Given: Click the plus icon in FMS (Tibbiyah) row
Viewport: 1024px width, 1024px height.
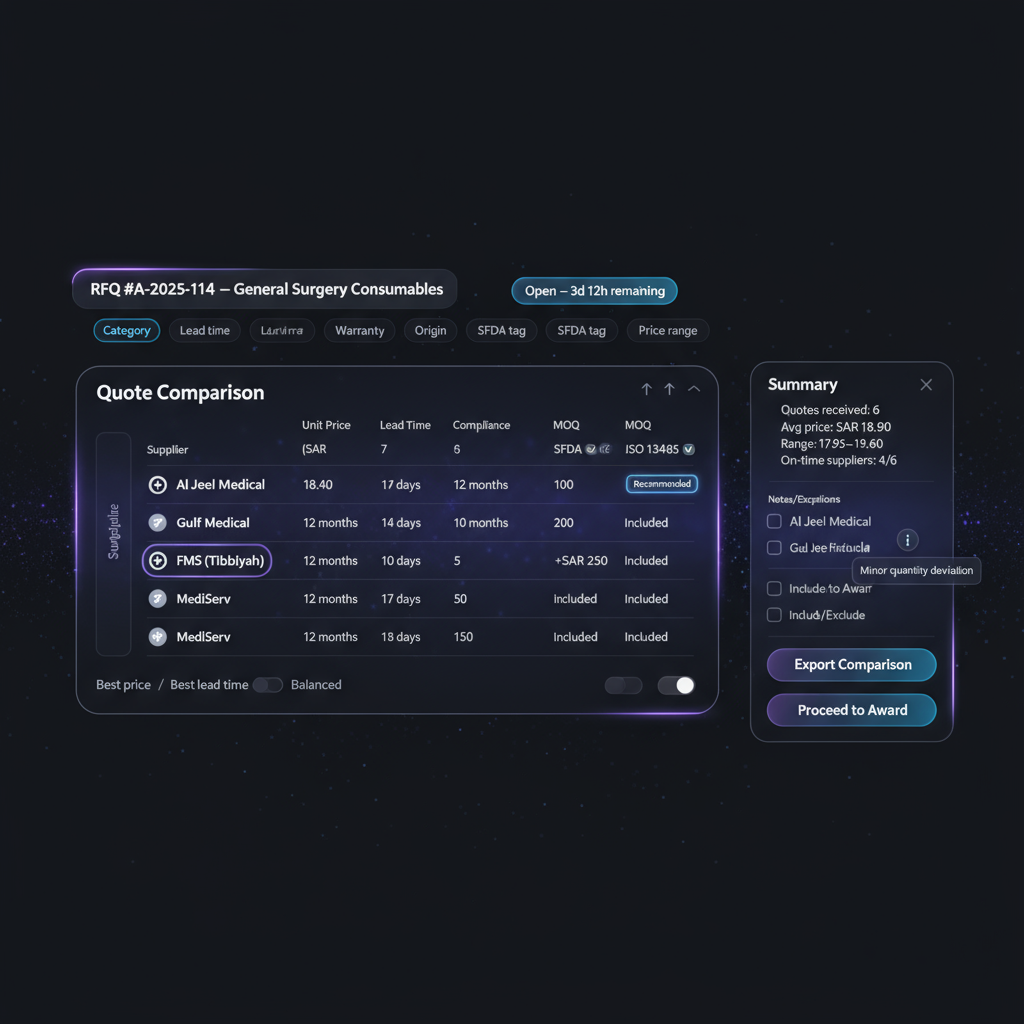Looking at the screenshot, I should pyautogui.click(x=157, y=561).
